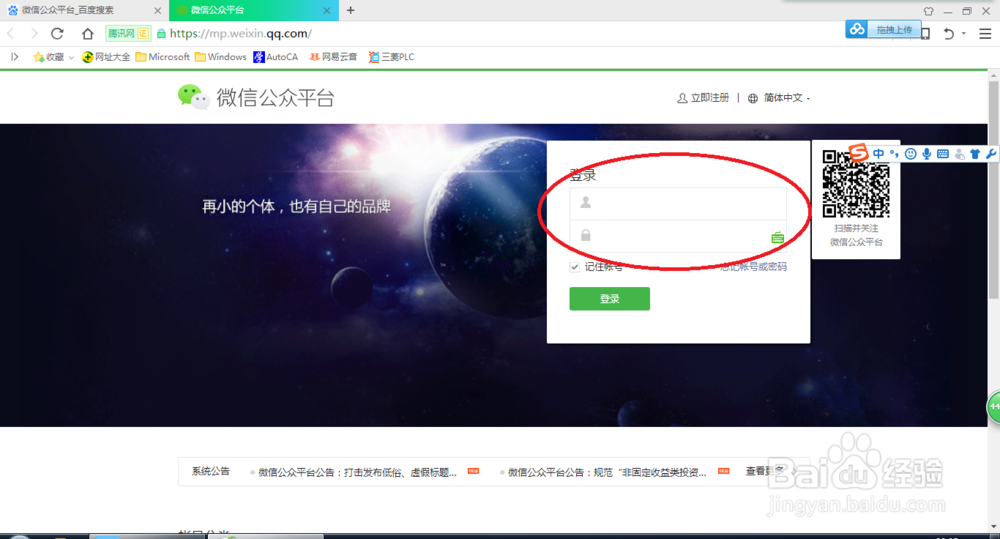Open announcement 规范非固定收益类投资
The height and width of the screenshot is (539, 1000).
coord(607,472)
